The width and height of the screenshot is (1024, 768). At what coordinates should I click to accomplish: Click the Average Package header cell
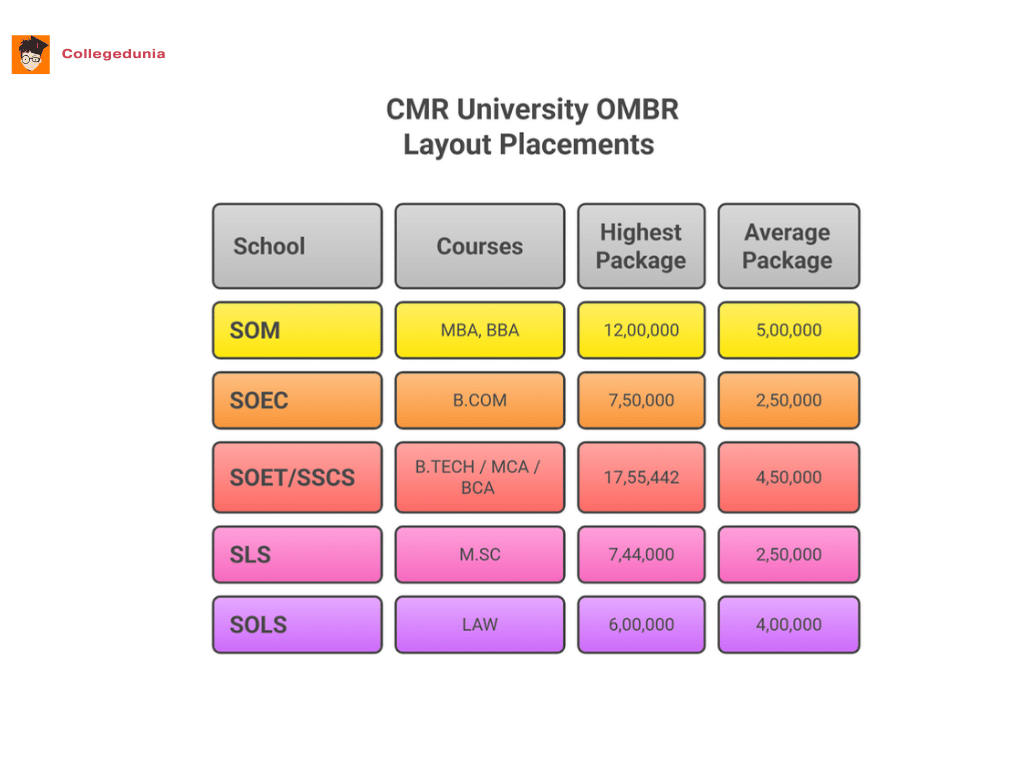788,246
